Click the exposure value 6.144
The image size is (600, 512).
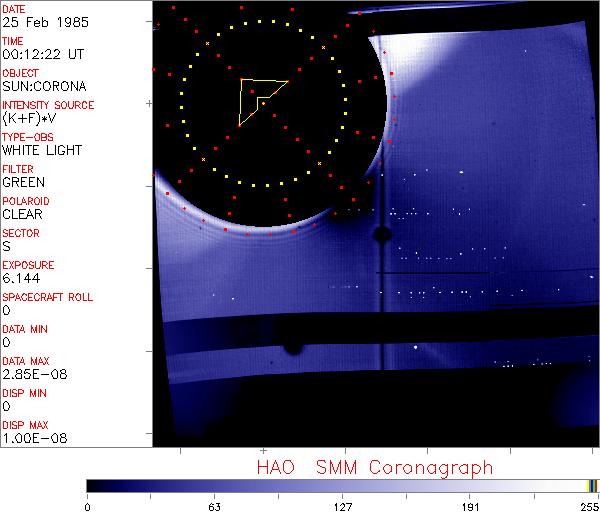coord(21,278)
